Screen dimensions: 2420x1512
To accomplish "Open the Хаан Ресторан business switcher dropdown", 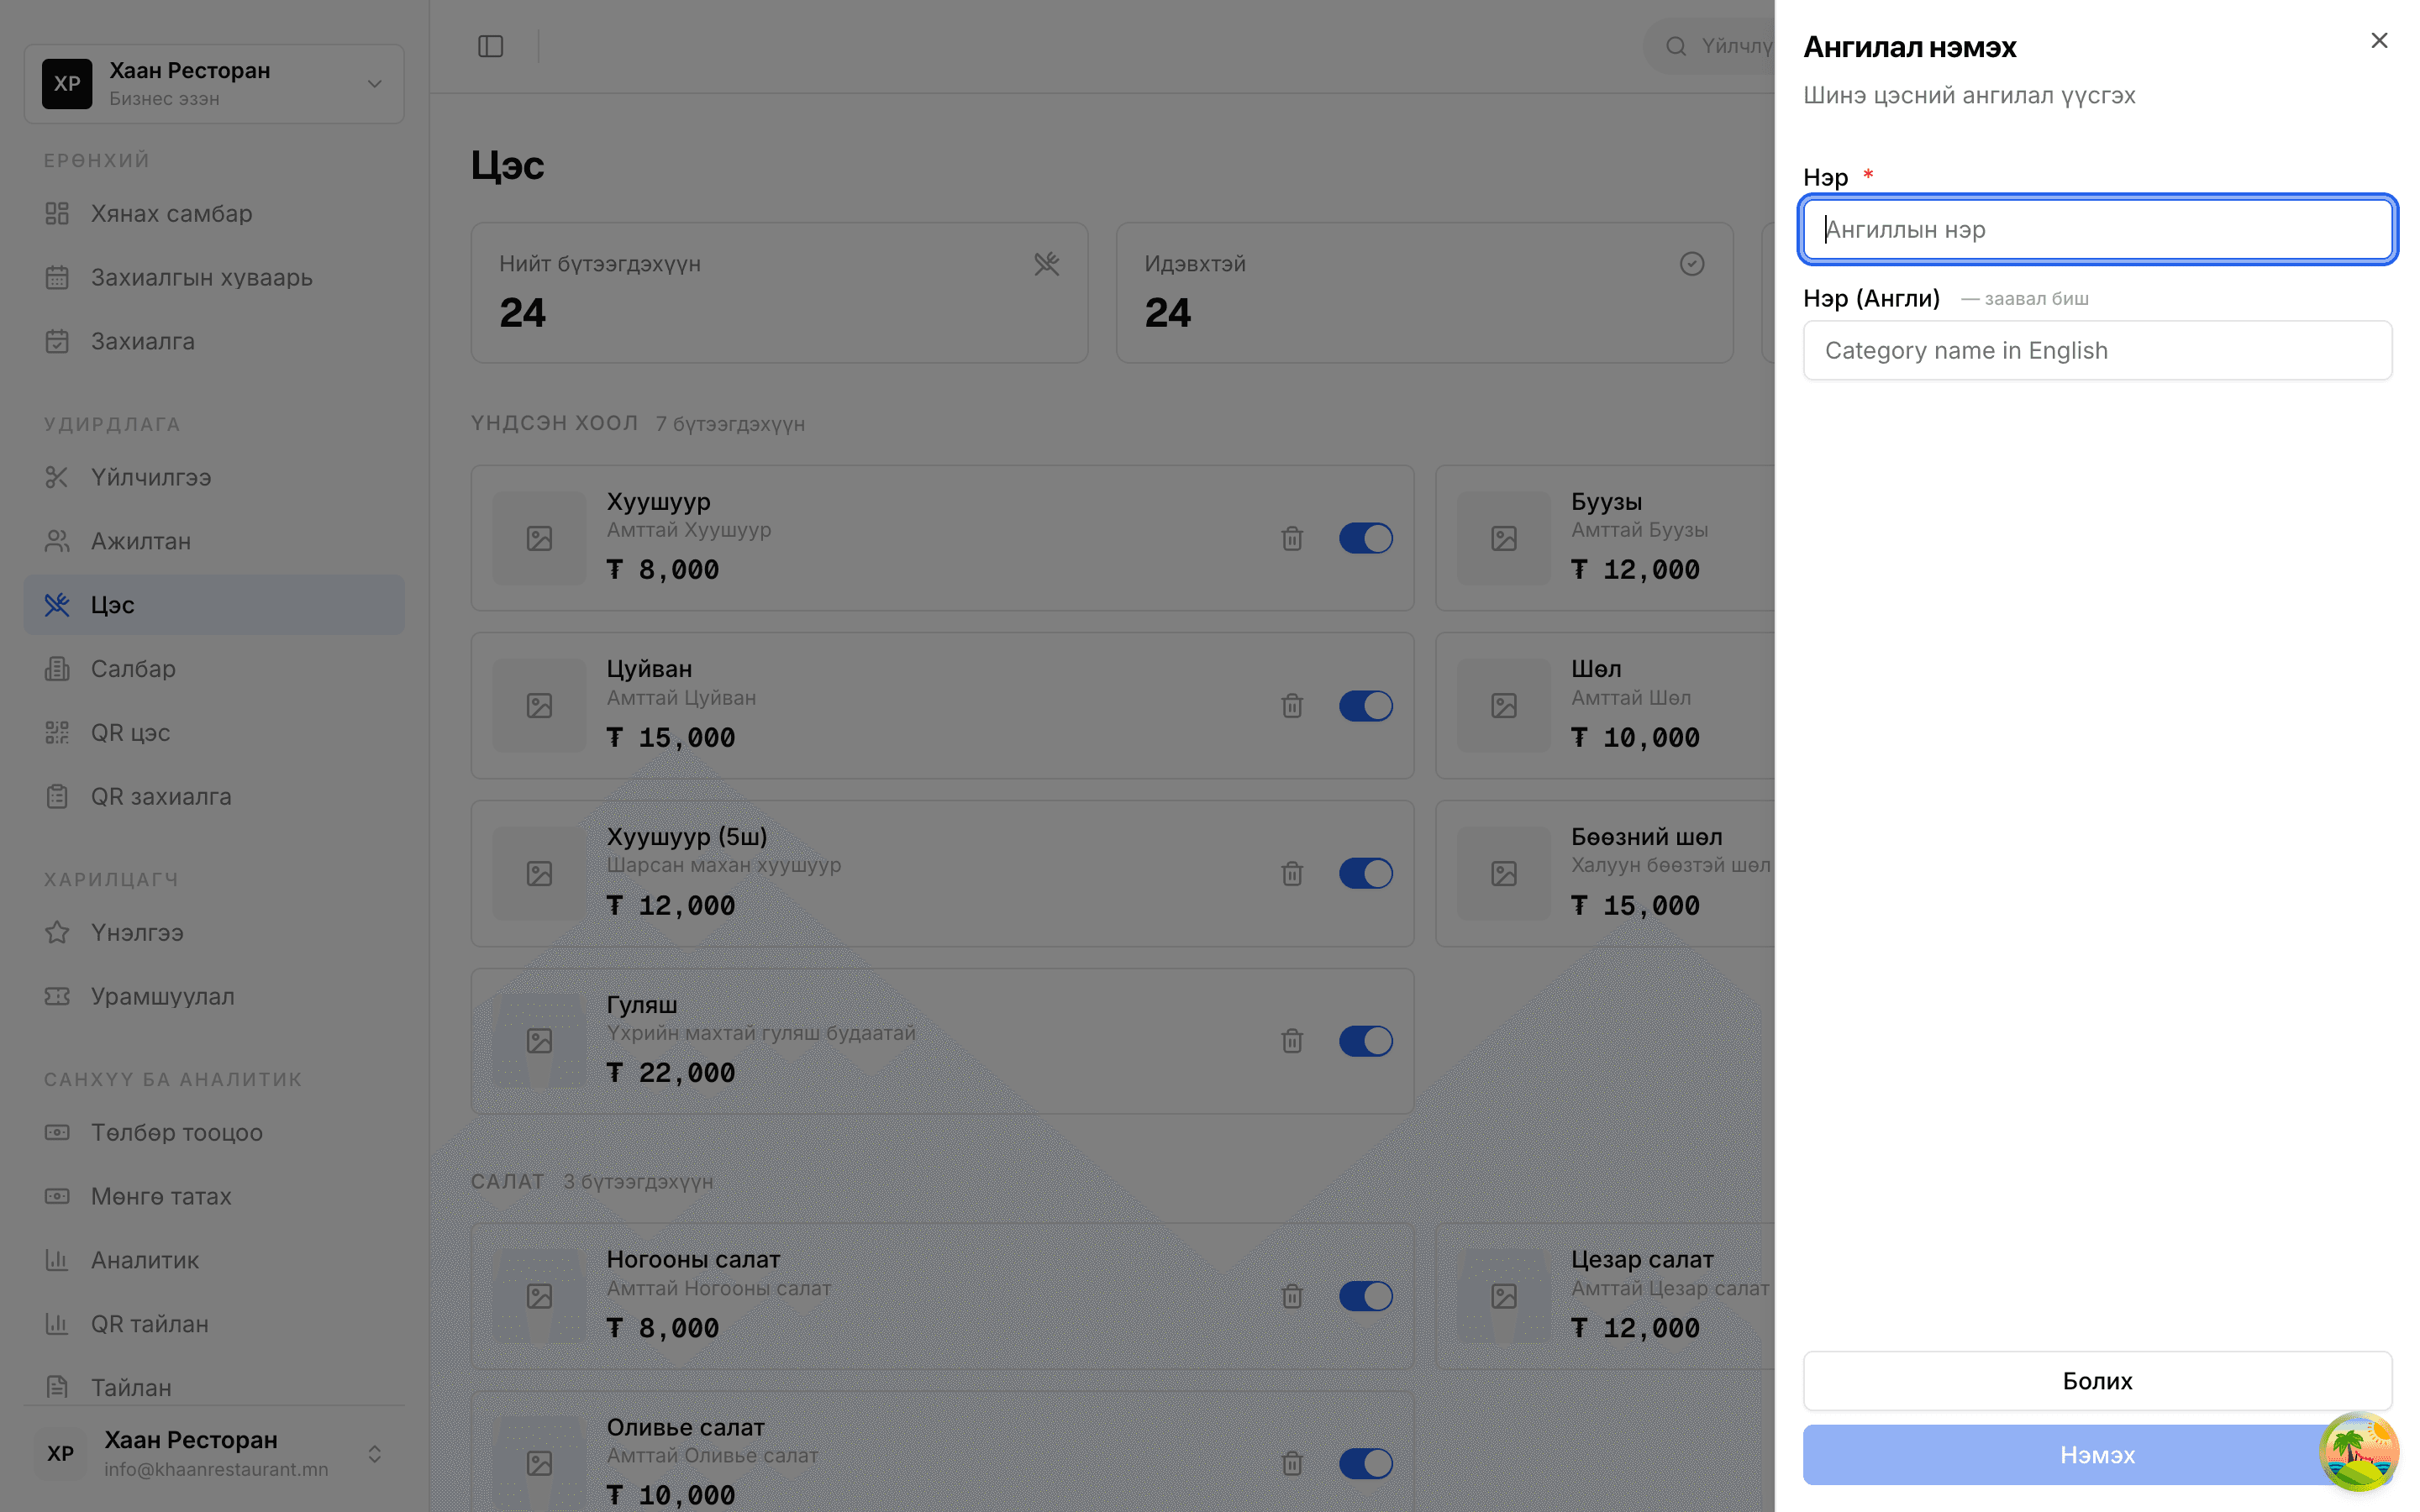I will [214, 84].
